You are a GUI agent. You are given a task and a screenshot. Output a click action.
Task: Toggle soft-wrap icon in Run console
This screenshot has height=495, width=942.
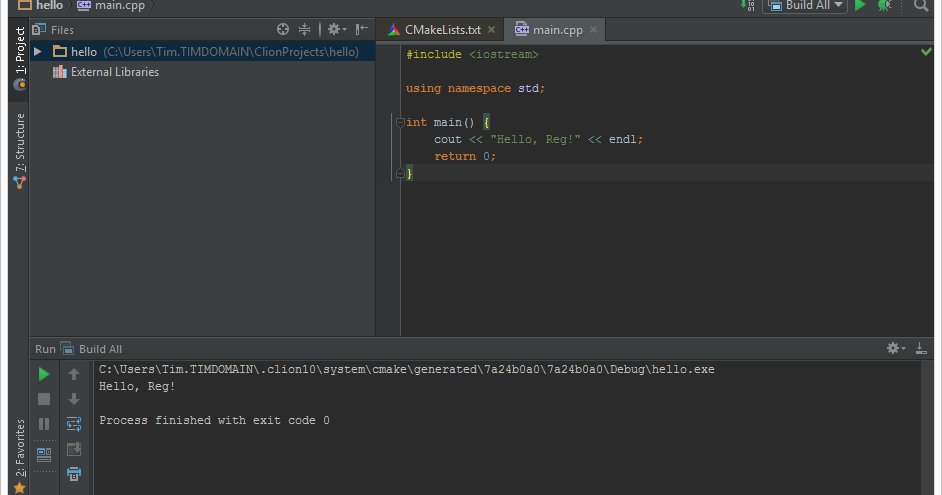pos(74,424)
